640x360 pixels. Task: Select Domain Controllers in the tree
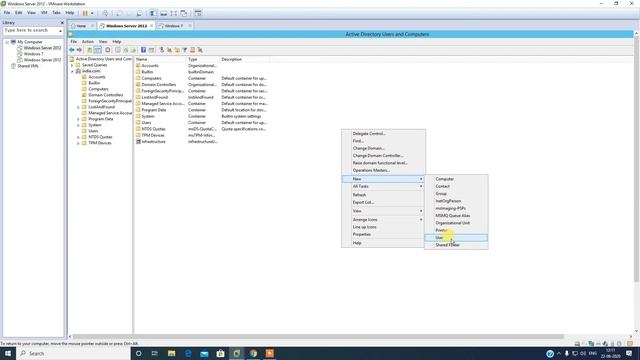tap(105, 95)
